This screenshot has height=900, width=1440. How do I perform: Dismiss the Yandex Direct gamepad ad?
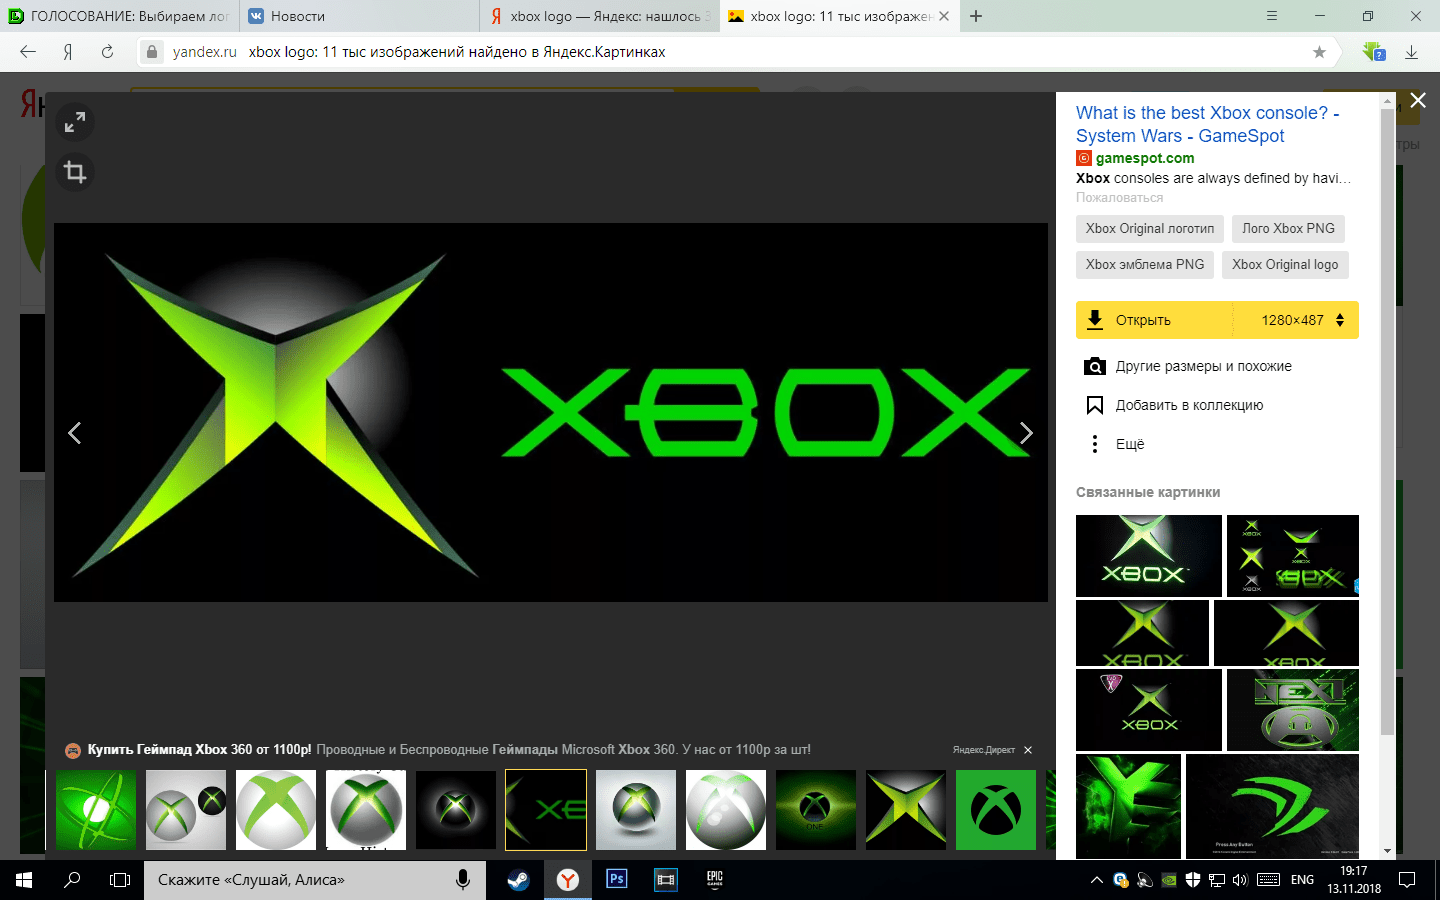[1028, 750]
